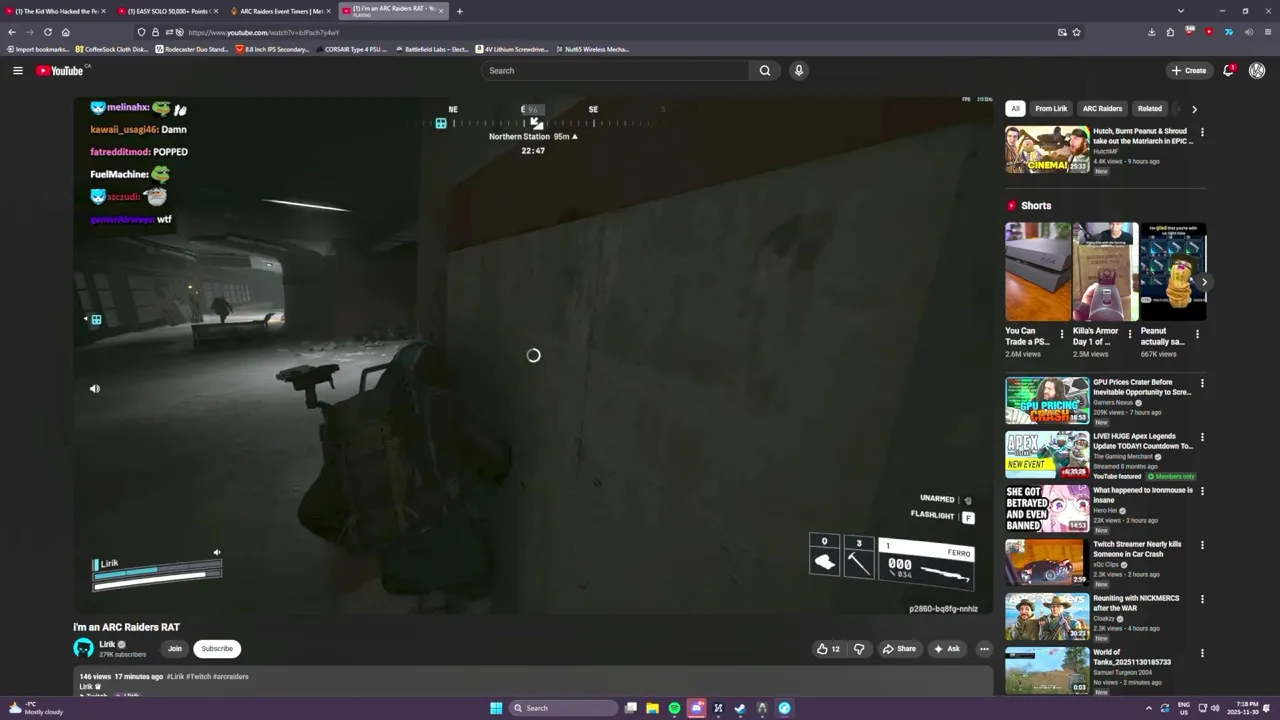
Task: Open the browser home page button
Action: [65, 32]
